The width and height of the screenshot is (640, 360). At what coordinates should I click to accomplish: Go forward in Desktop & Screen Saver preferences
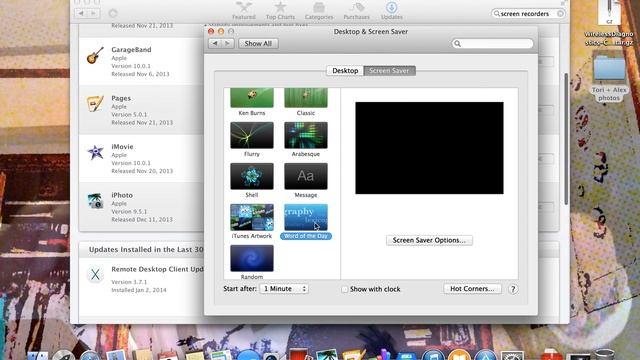click(228, 43)
